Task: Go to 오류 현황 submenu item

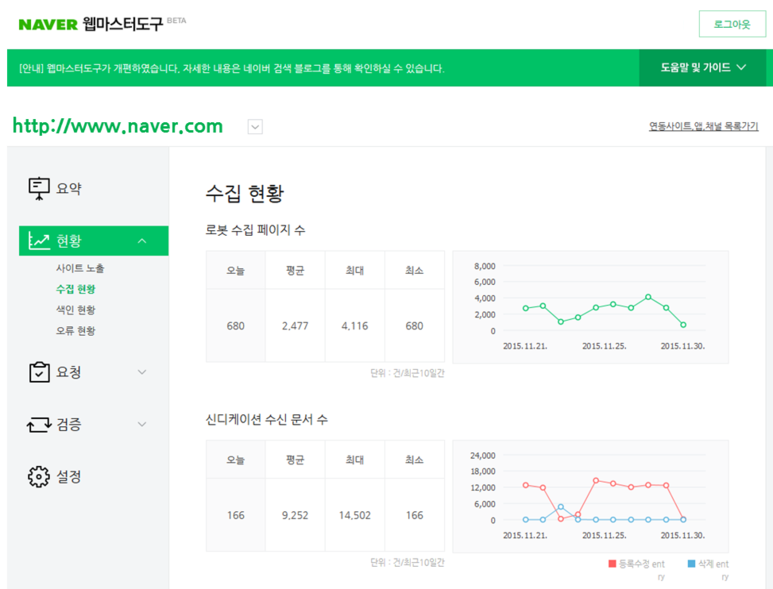Action: (x=76, y=331)
